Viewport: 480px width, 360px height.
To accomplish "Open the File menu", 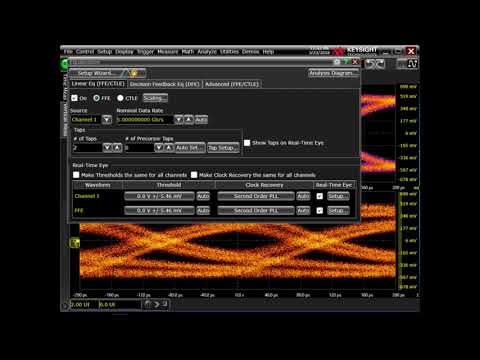I will (x=68, y=52).
